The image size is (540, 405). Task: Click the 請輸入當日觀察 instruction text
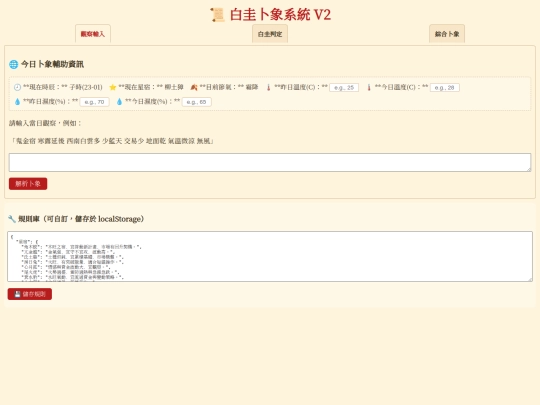(45, 123)
